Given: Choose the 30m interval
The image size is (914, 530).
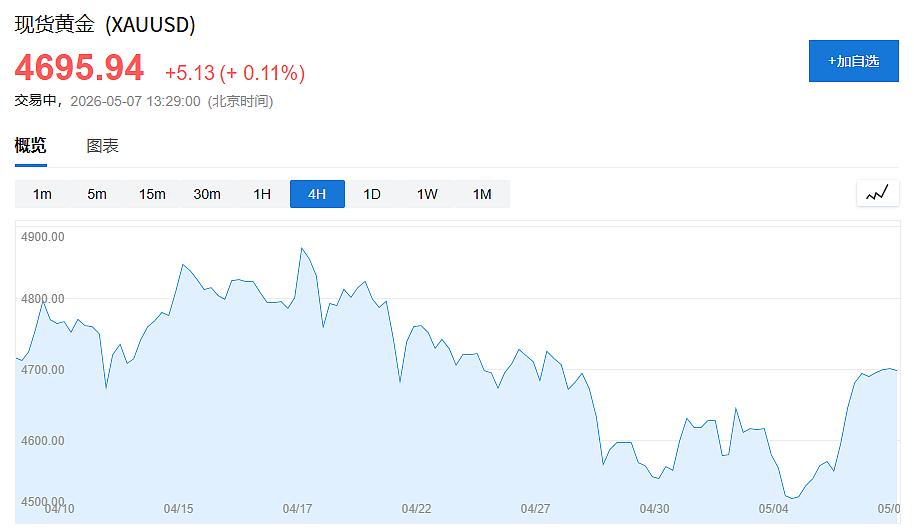Looking at the screenshot, I should click(207, 194).
